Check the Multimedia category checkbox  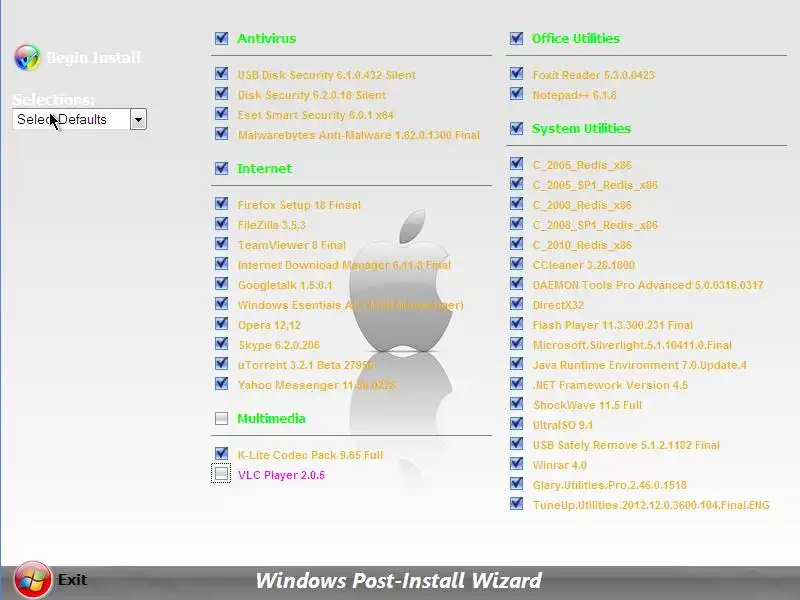pos(221,418)
